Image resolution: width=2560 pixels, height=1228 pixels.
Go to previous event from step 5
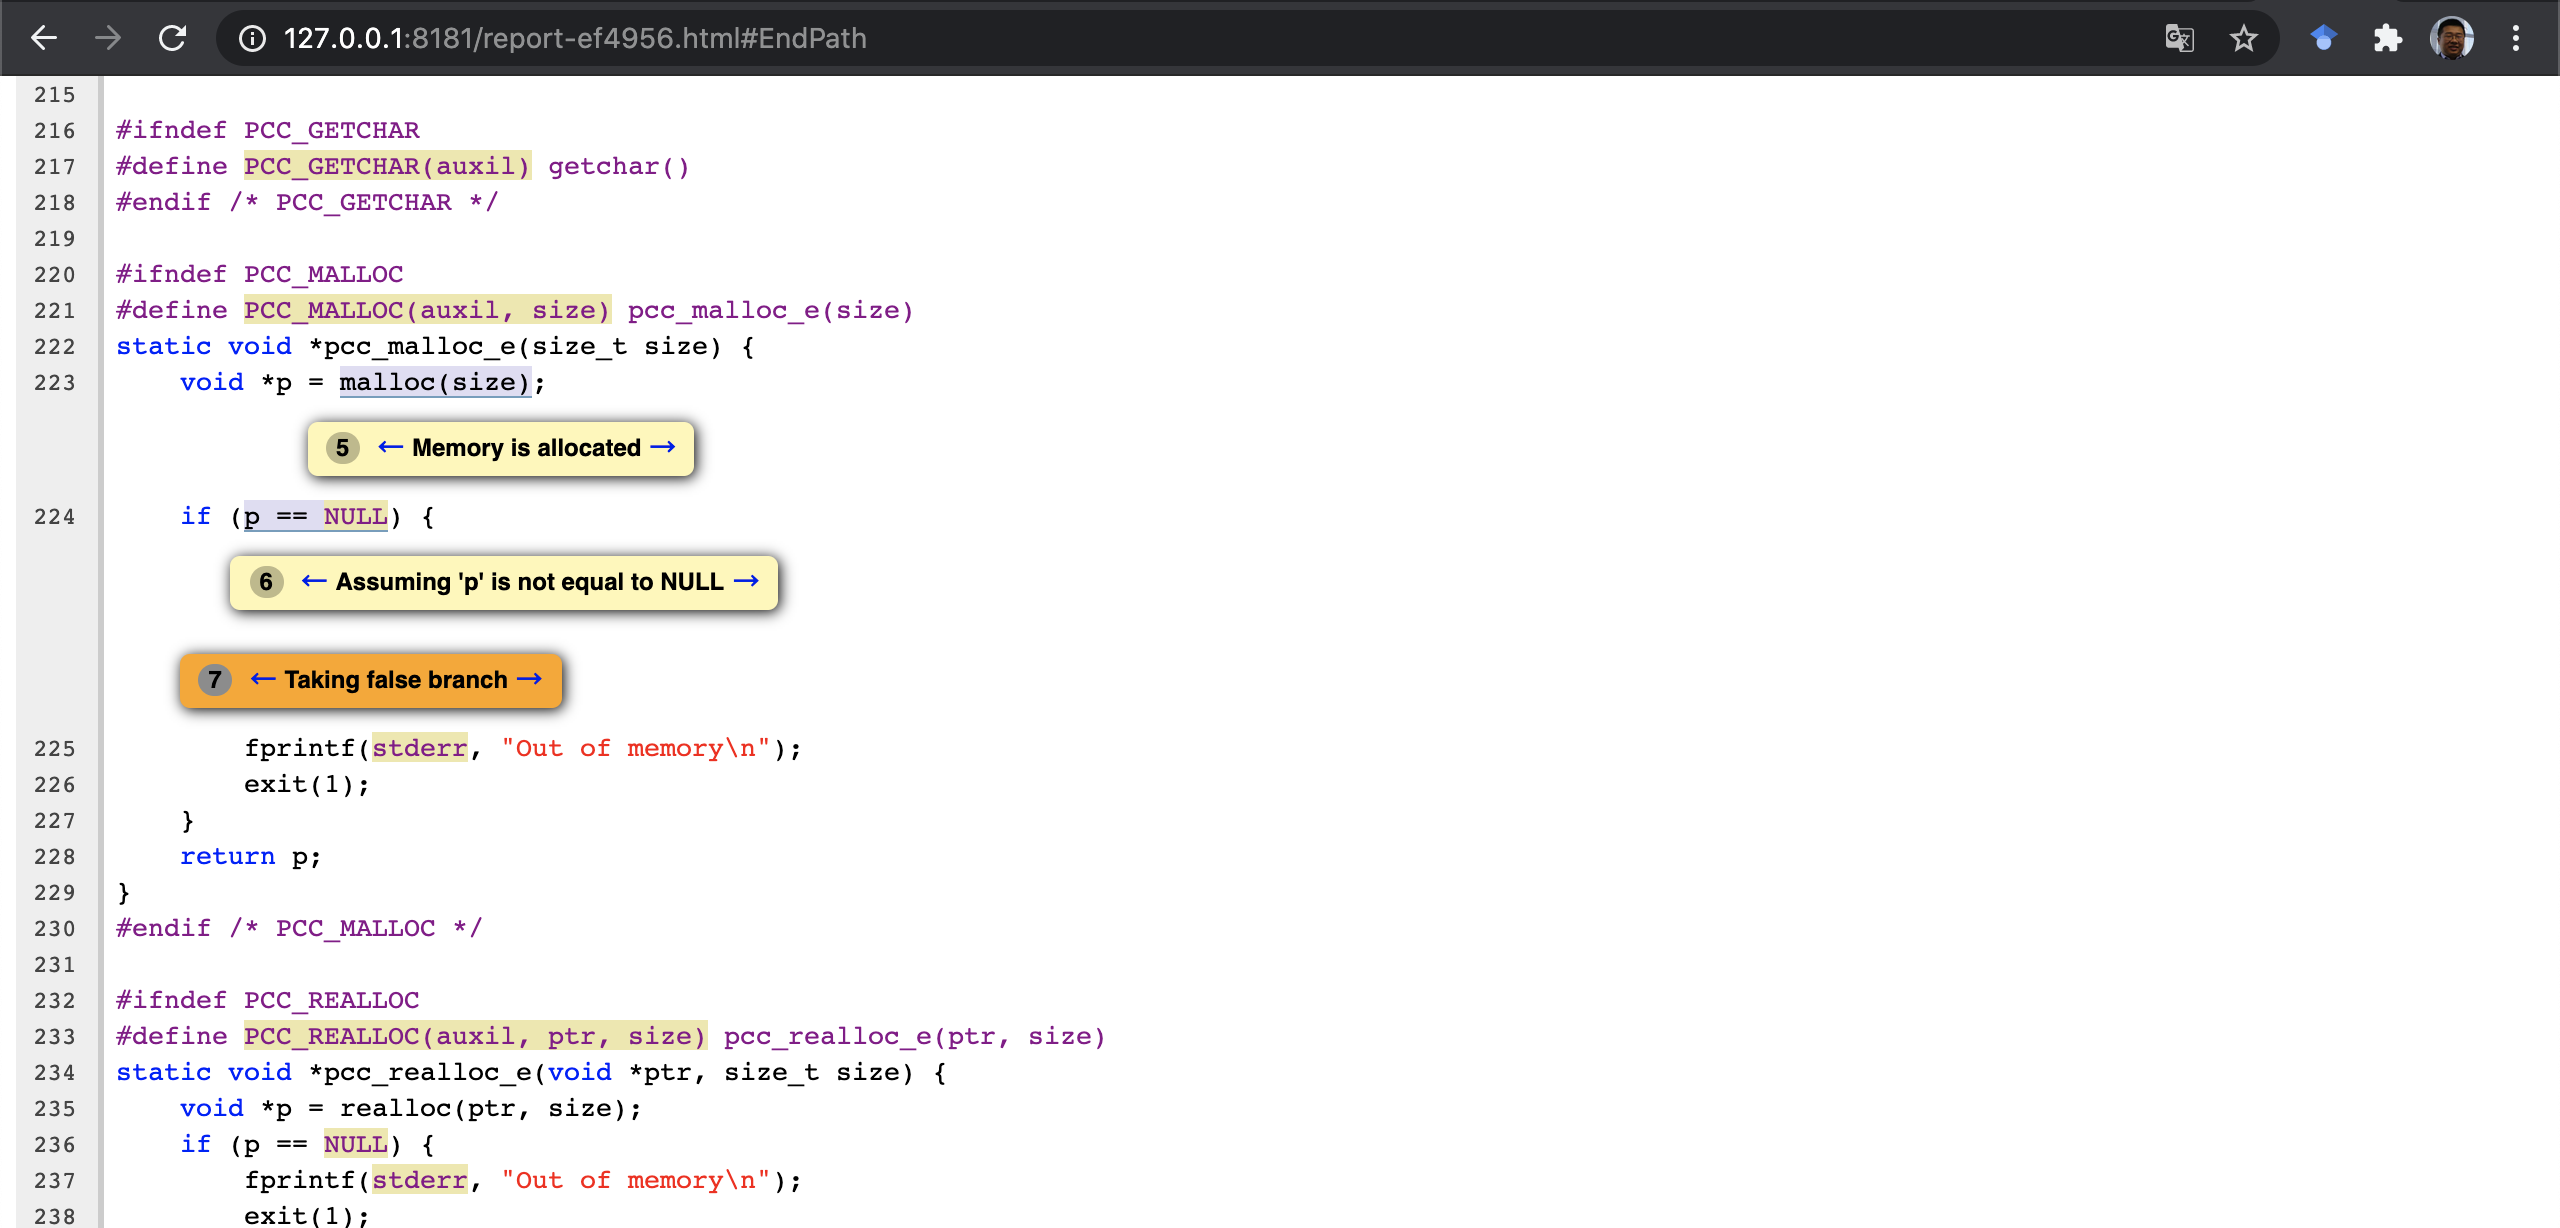coord(390,447)
